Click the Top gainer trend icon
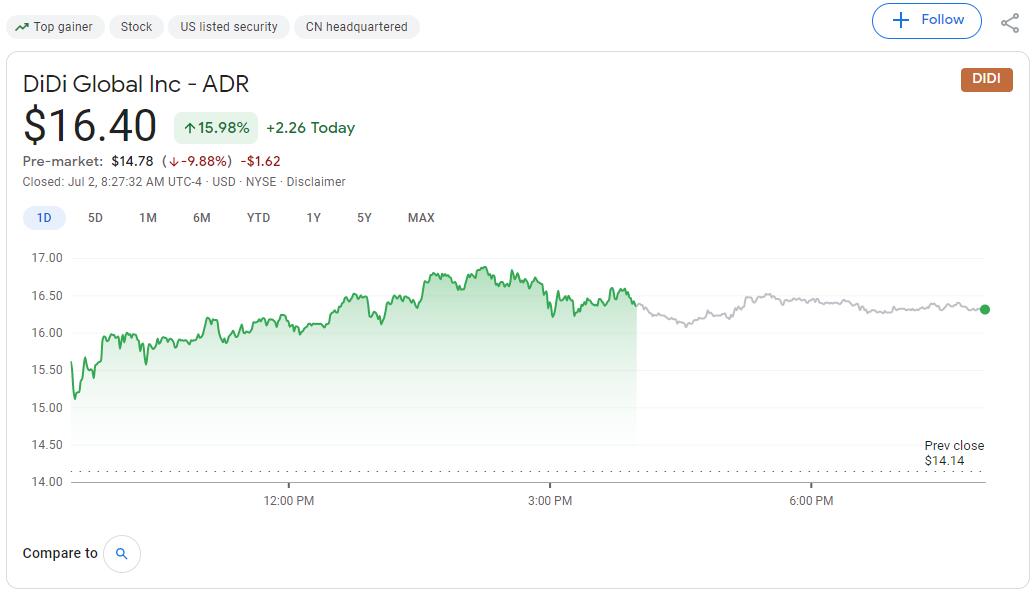 (22, 27)
